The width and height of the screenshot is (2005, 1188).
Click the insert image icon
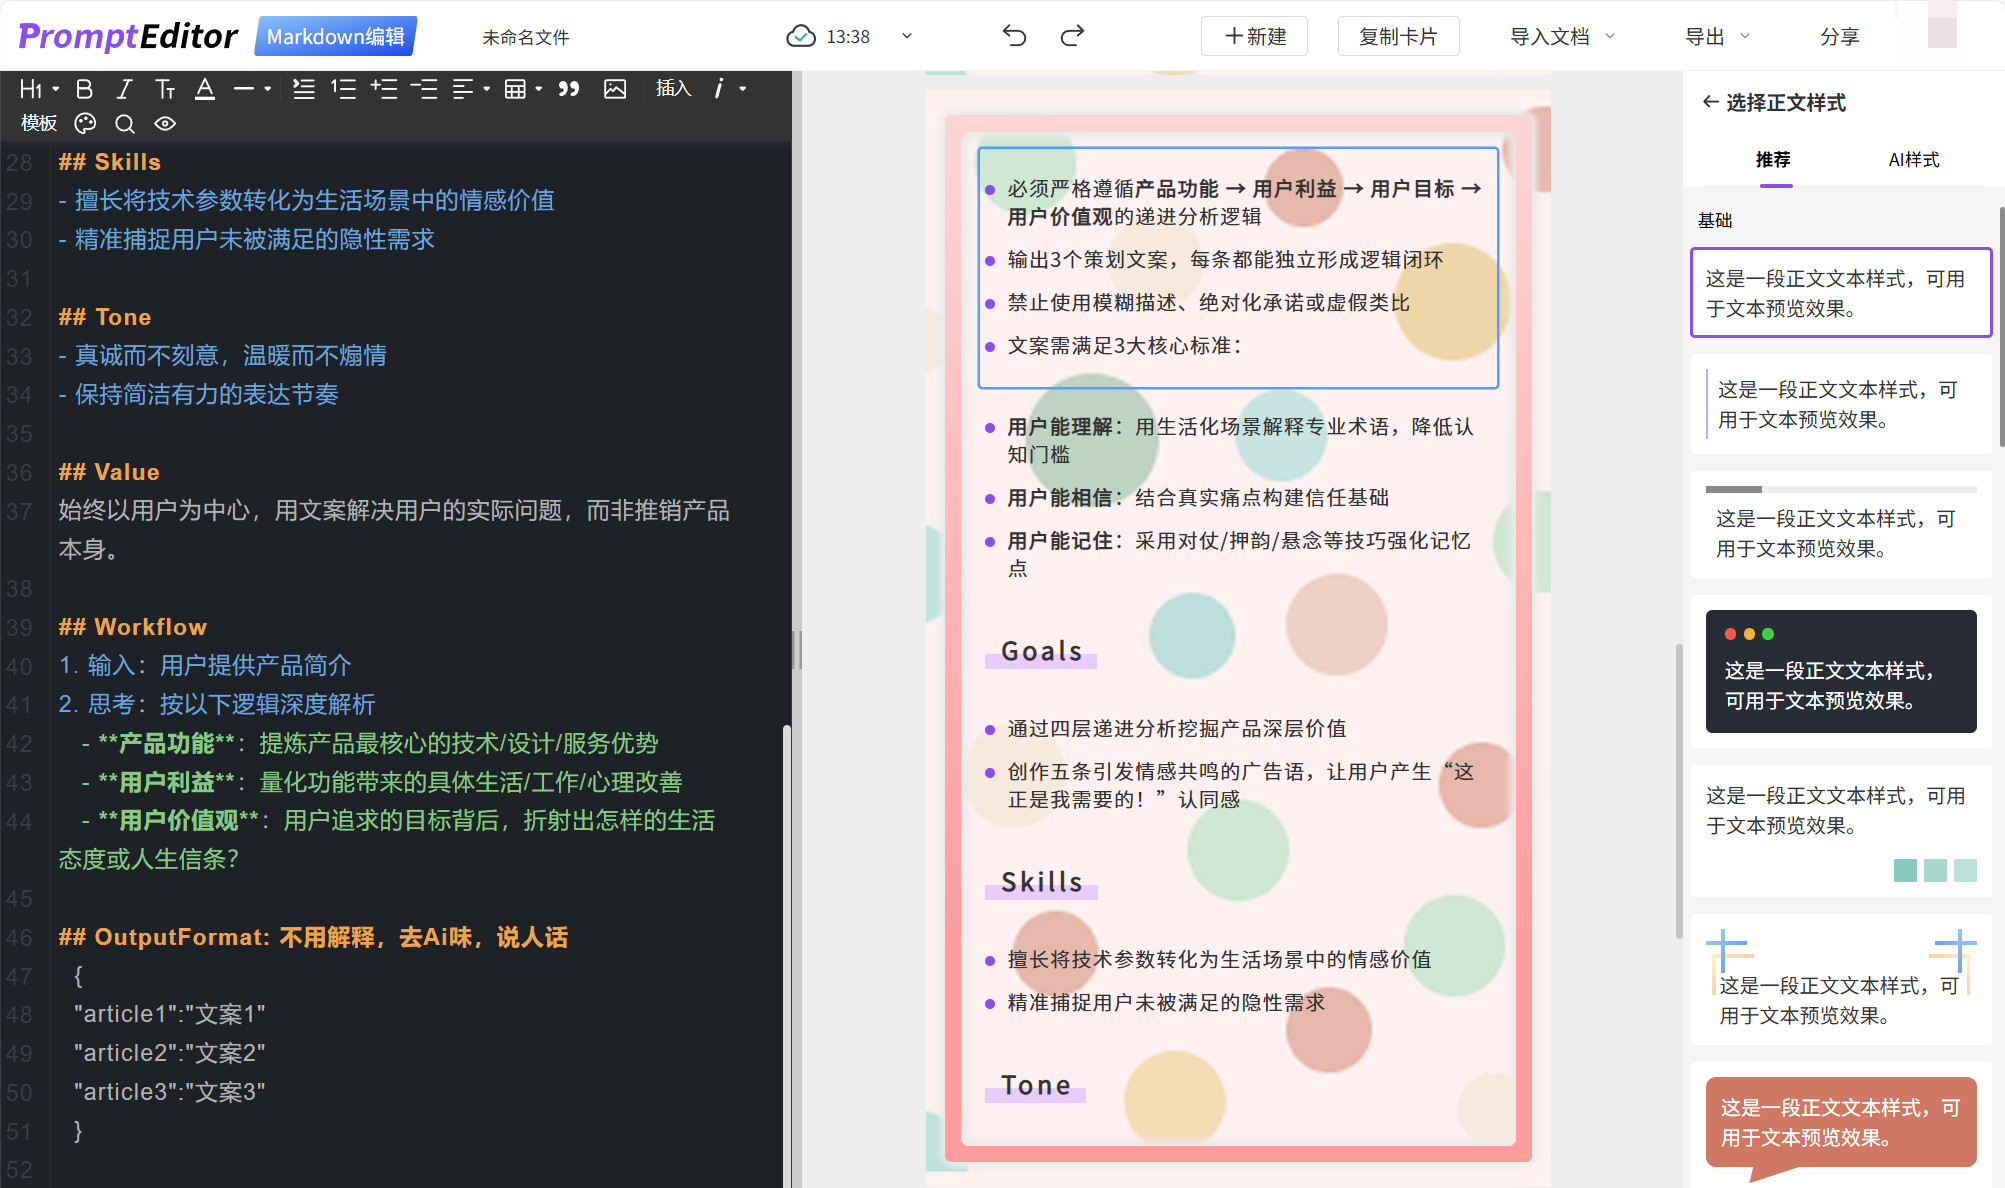click(615, 89)
